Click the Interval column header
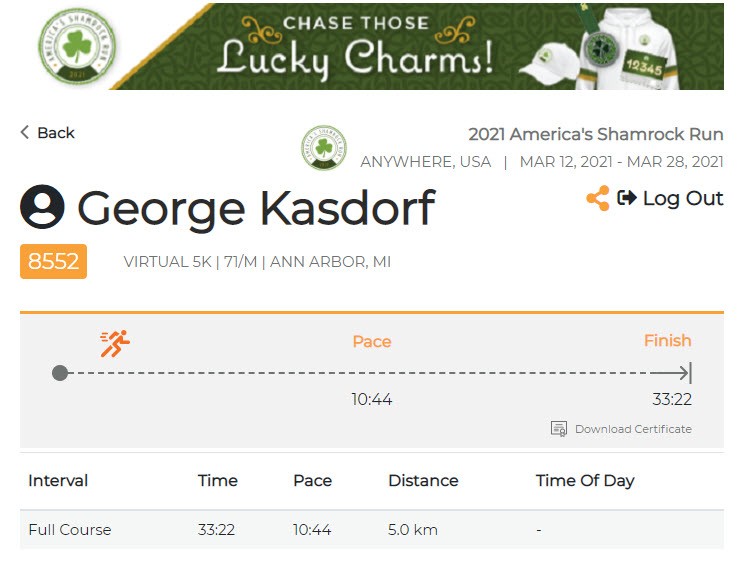This screenshot has width=738, height=563. click(x=58, y=480)
